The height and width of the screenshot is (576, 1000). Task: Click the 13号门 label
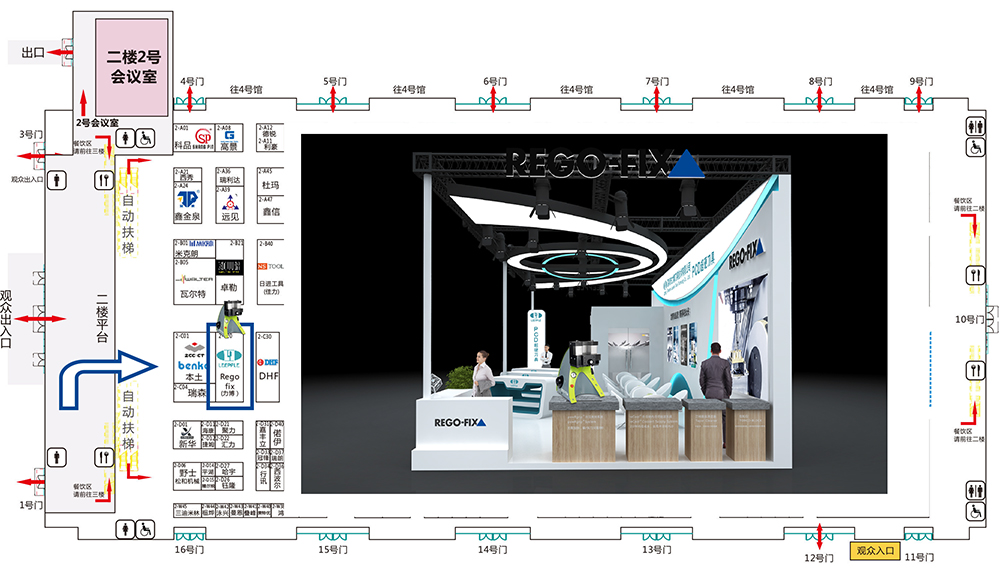[x=657, y=549]
